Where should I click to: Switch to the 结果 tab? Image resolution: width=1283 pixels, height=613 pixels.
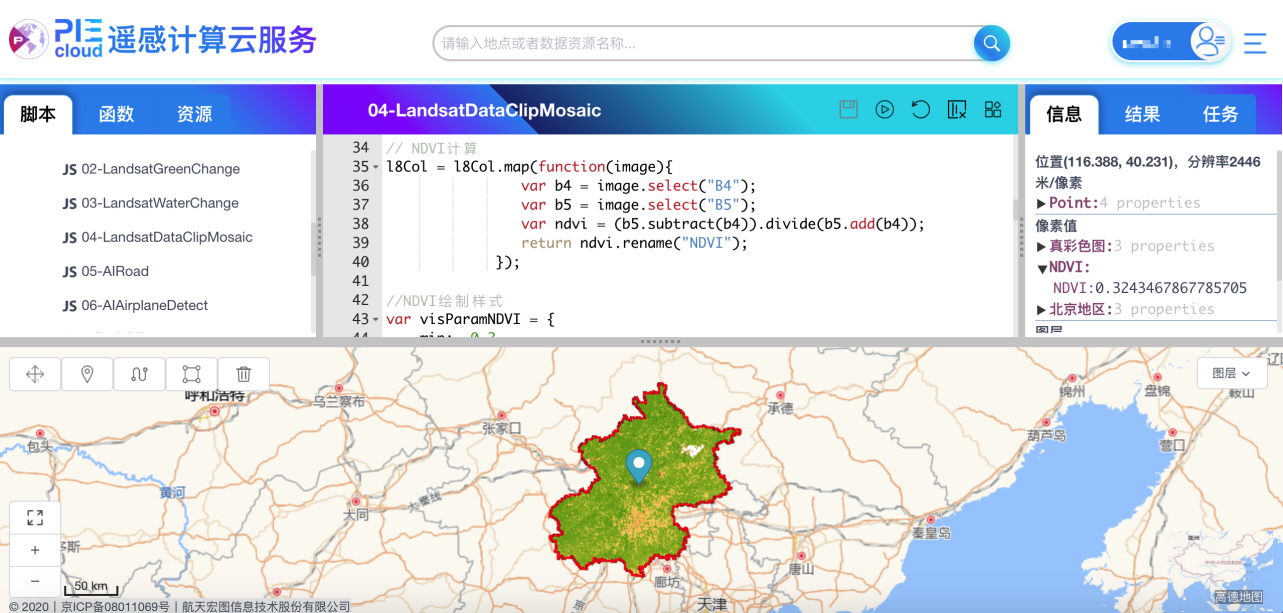1141,114
